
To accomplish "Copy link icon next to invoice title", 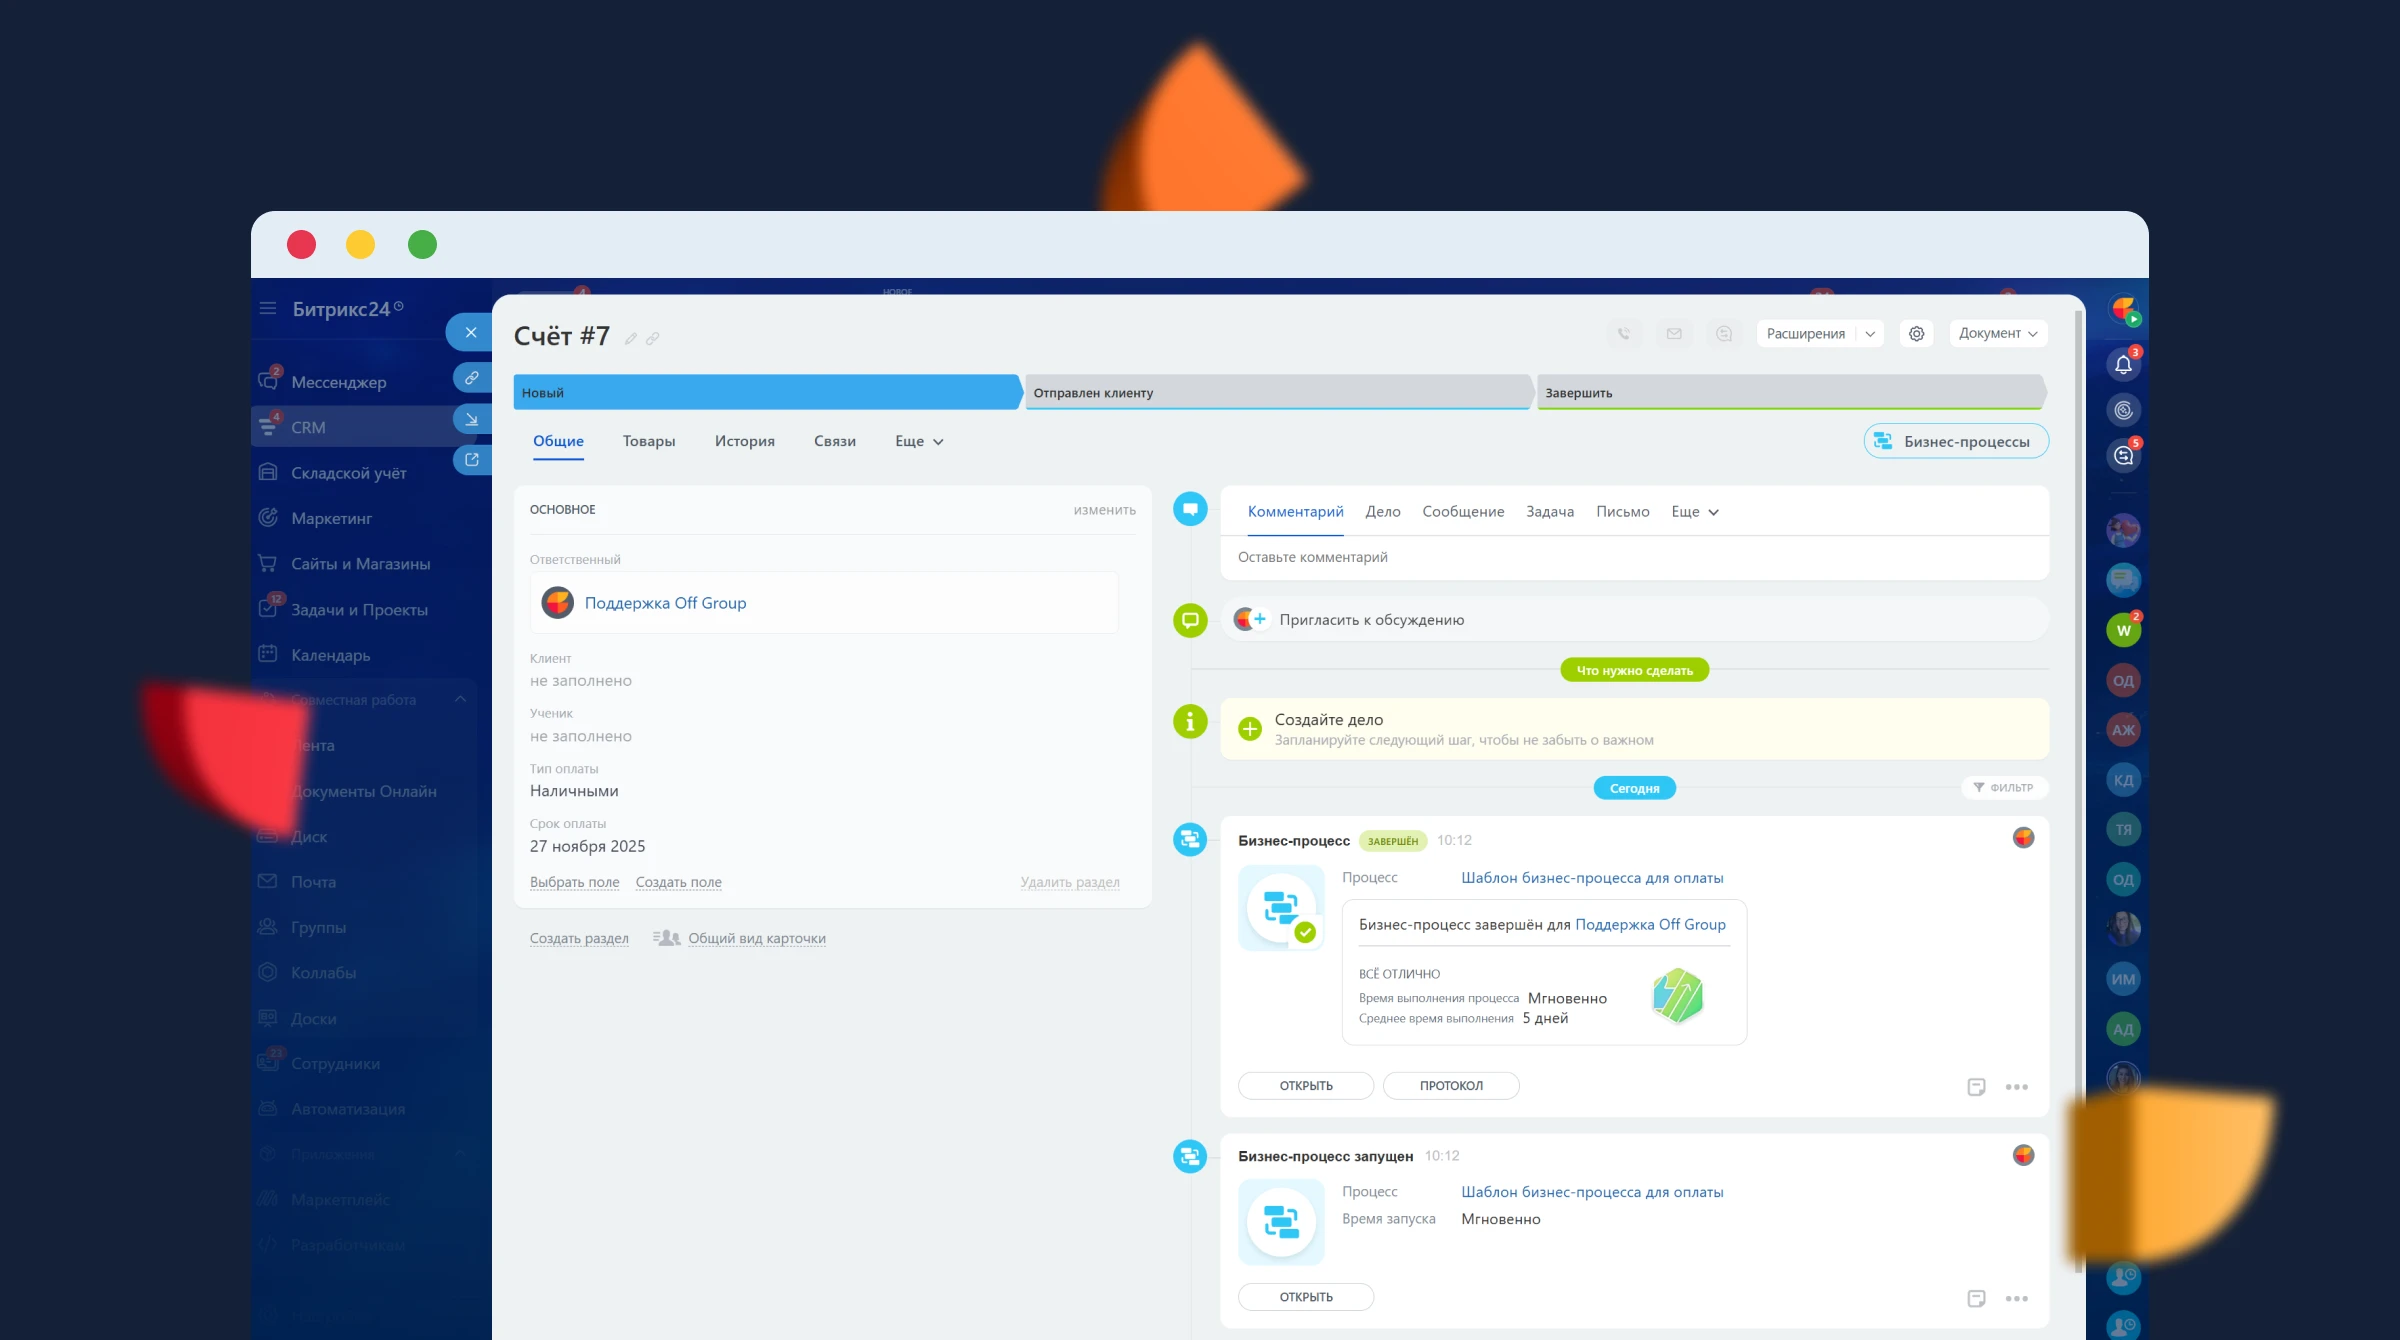I will [x=652, y=339].
